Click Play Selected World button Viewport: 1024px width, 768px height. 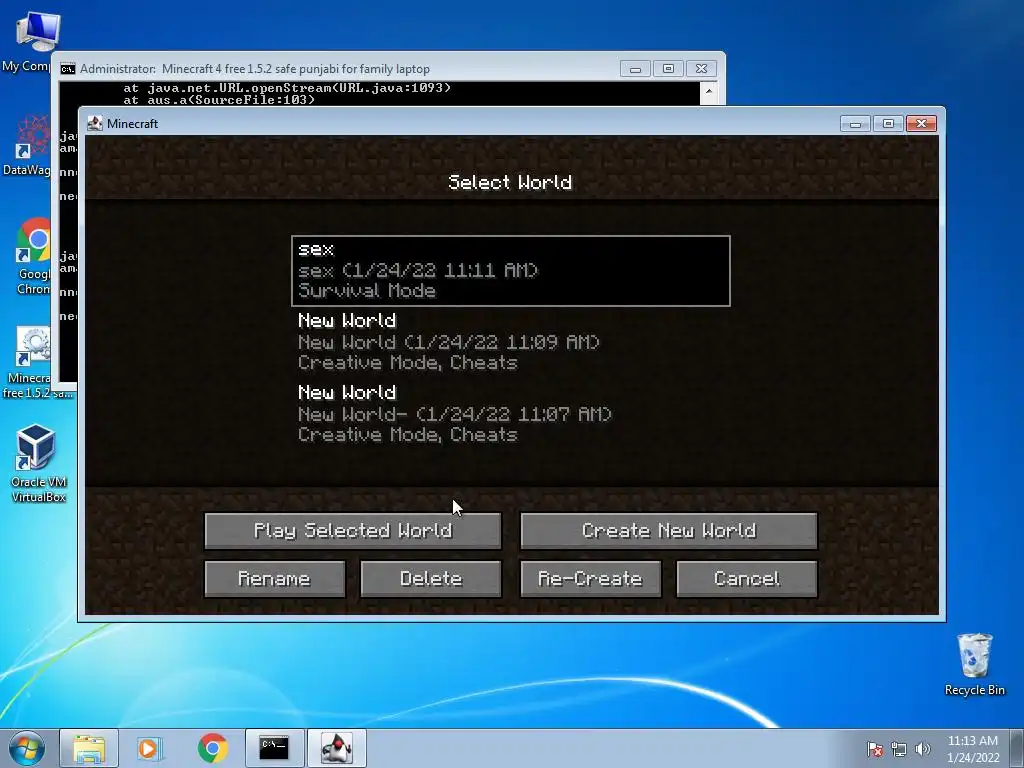(x=353, y=530)
